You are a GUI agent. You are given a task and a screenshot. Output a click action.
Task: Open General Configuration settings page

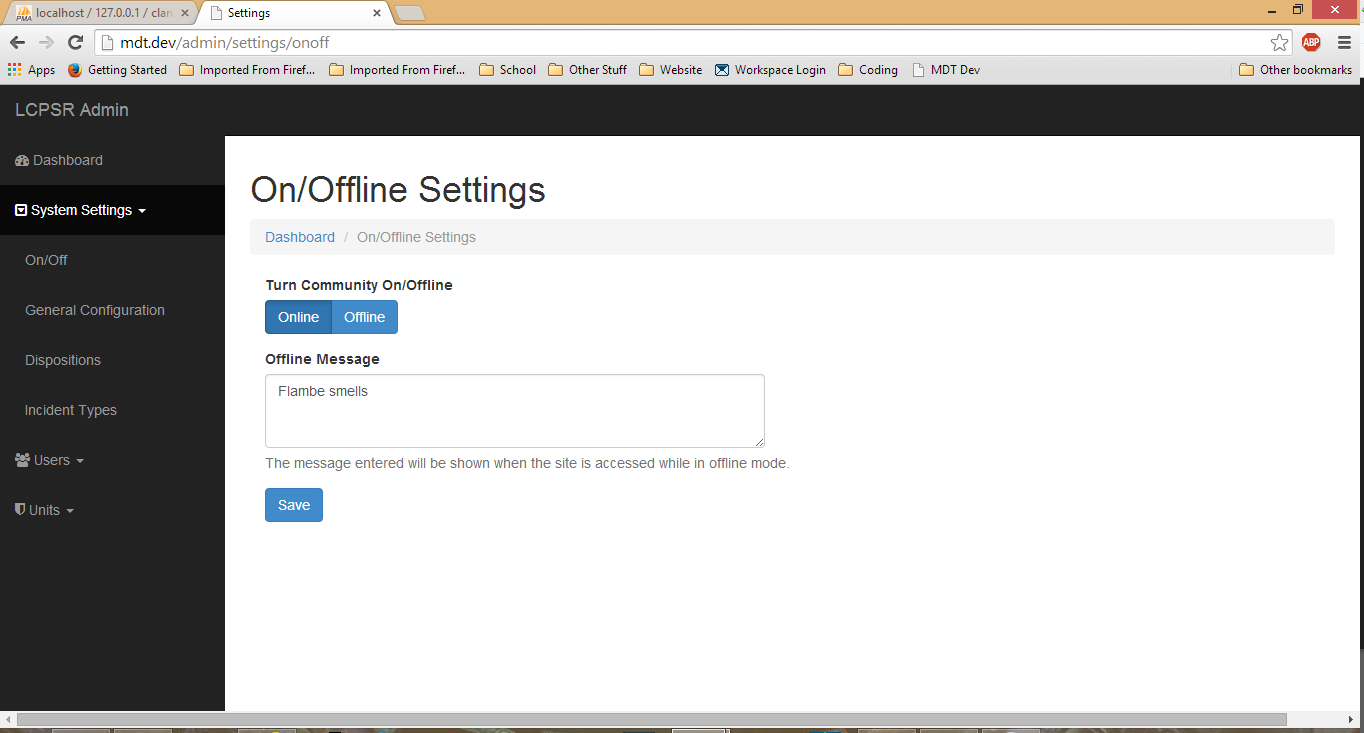click(95, 310)
